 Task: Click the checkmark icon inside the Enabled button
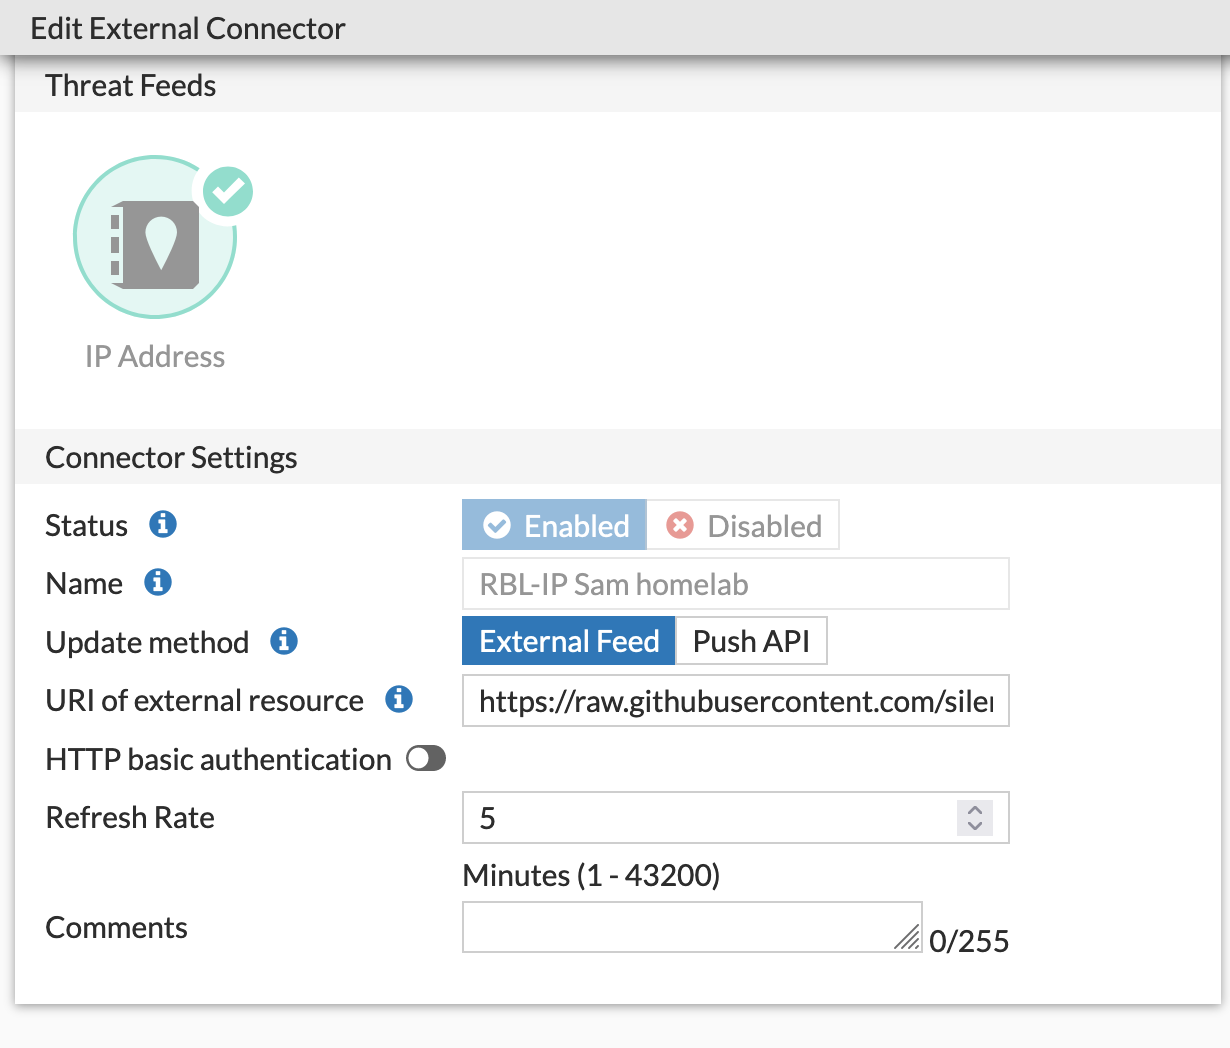(x=497, y=524)
